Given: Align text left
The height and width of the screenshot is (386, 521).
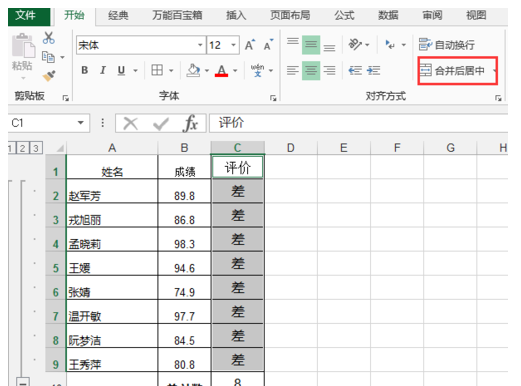Looking at the screenshot, I should click(x=293, y=70).
